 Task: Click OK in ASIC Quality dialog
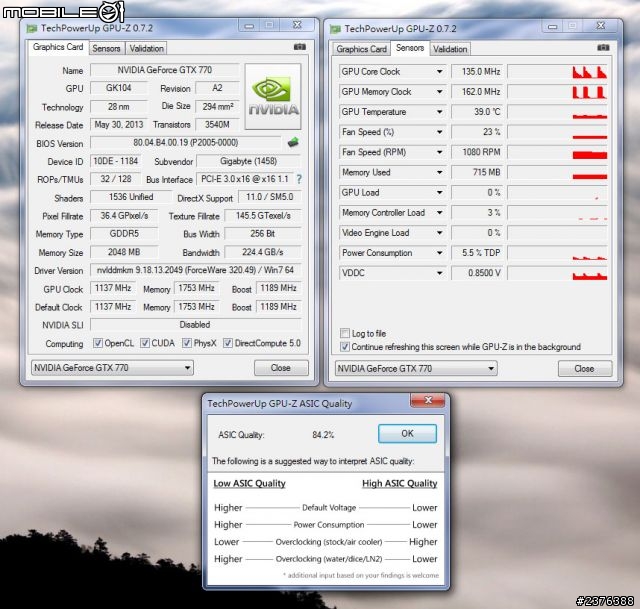tap(407, 433)
